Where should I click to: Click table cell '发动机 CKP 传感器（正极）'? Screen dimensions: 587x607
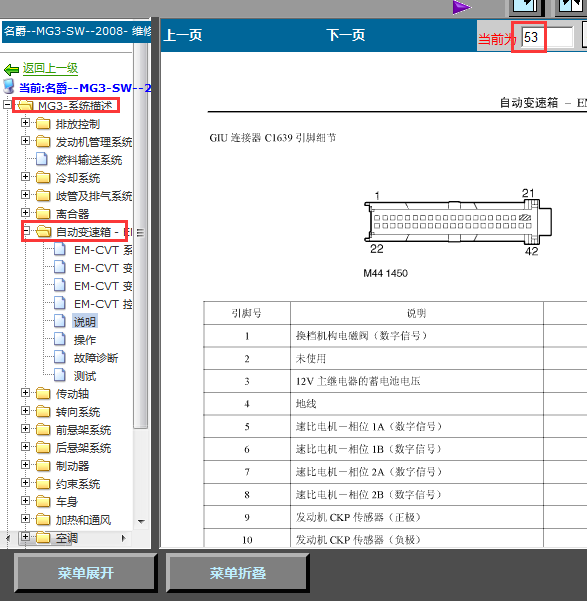pyautogui.click(x=417, y=517)
